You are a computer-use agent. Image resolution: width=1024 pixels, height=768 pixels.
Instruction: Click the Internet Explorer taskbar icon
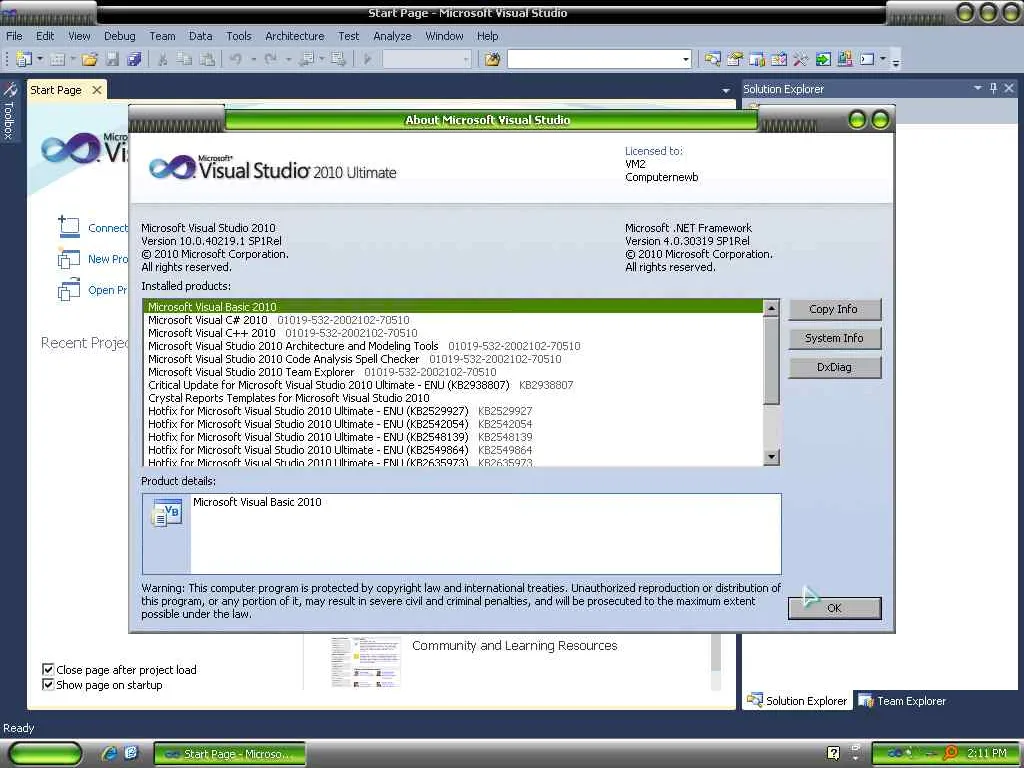[x=110, y=753]
